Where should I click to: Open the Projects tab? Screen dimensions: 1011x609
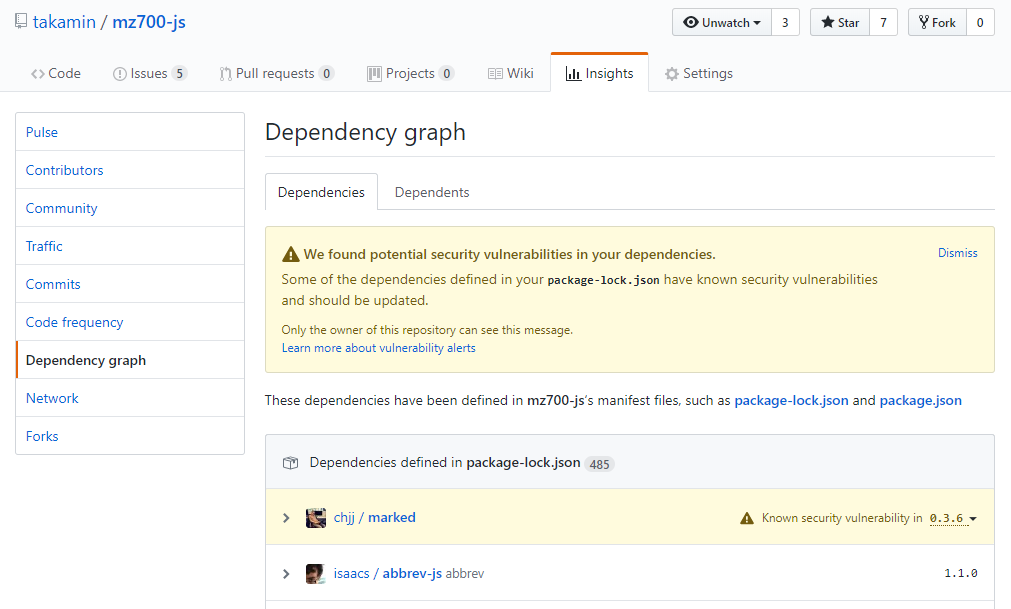tap(410, 73)
